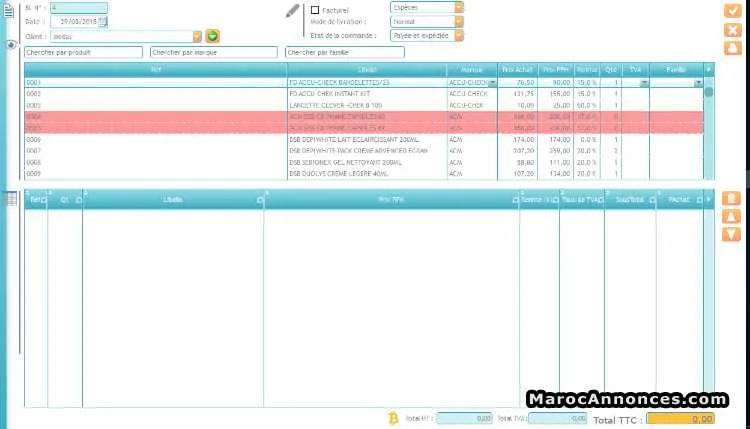This screenshot has width=750, height=429.
Task: Click the orange move-down arrow button
Action: (x=731, y=234)
